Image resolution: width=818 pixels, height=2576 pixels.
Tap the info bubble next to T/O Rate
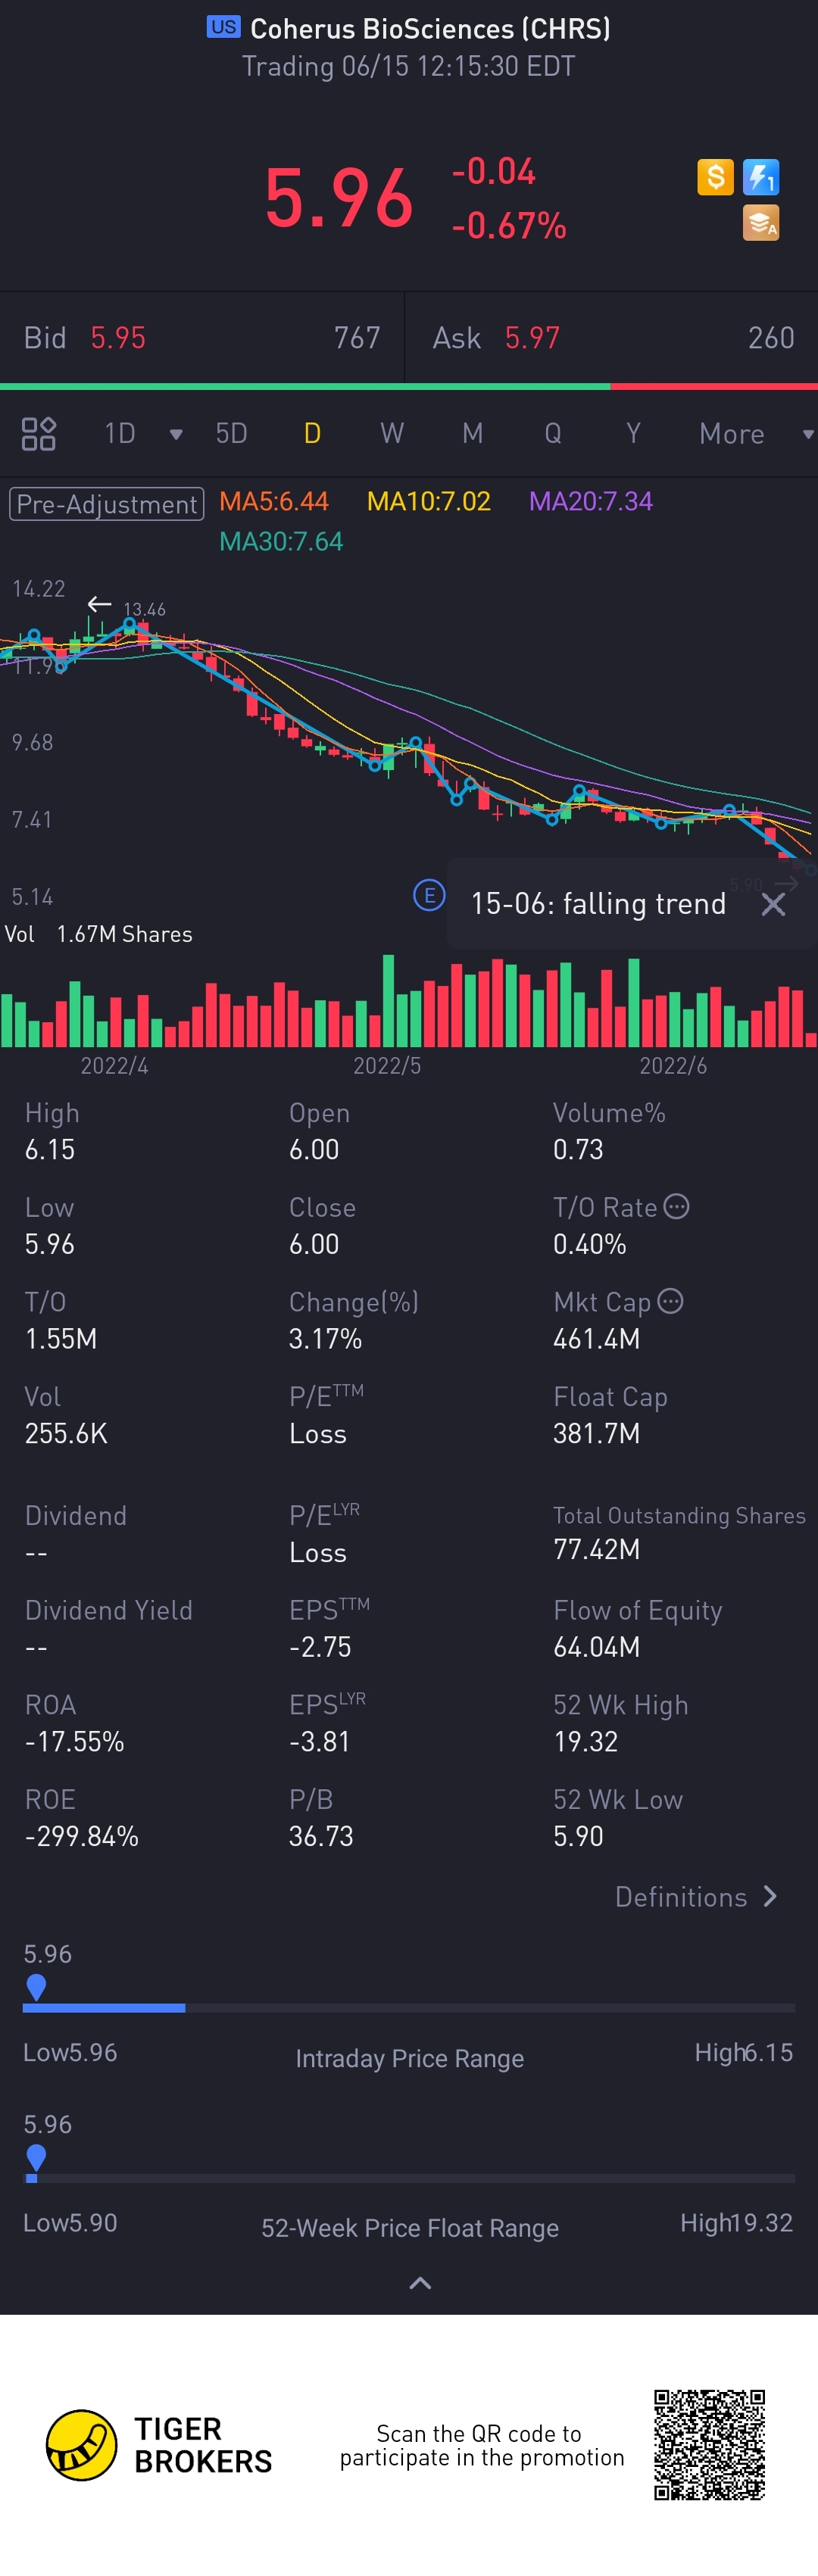[x=677, y=1207]
